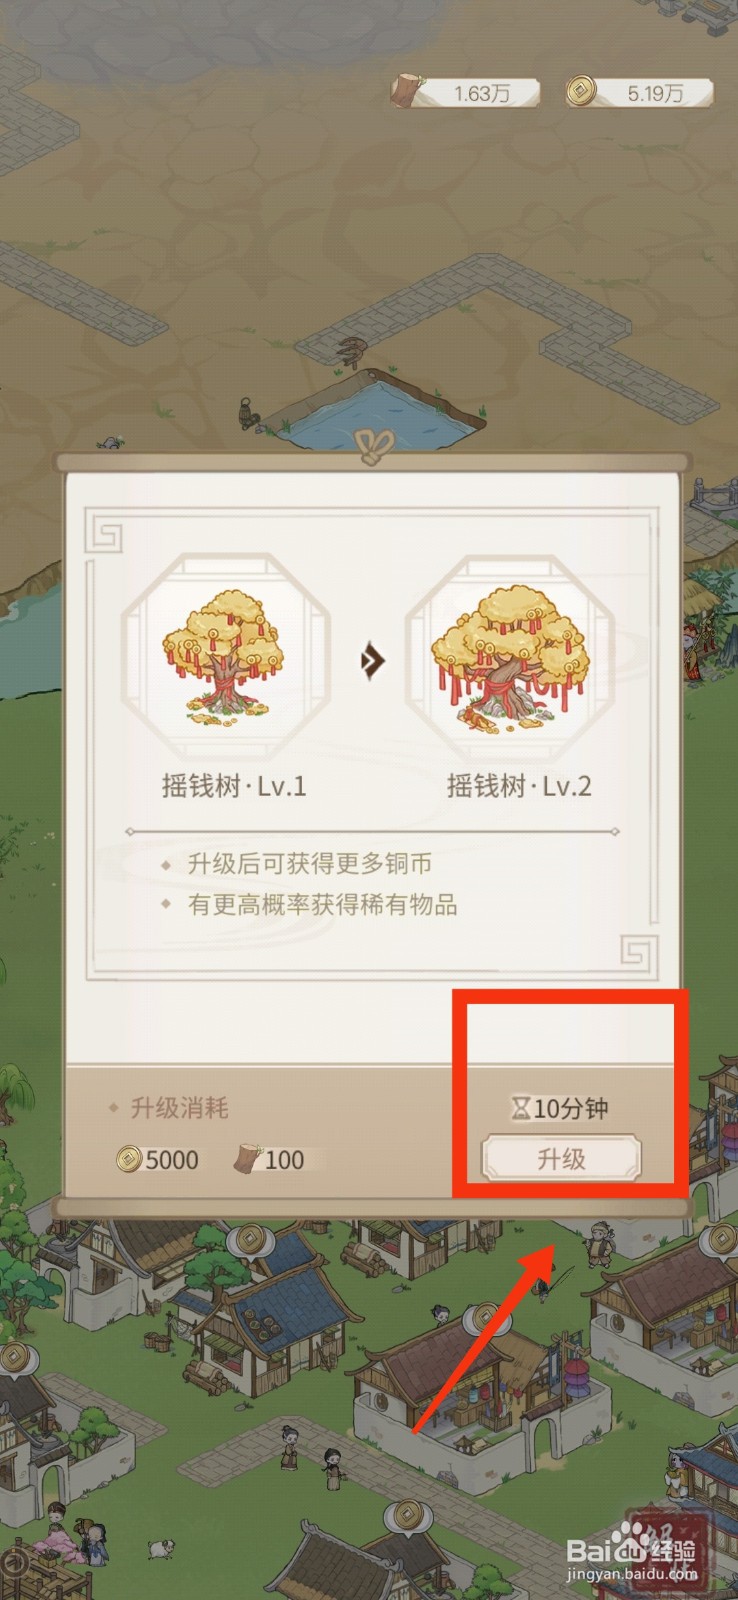Collect the coin bubble at the left edge

14,1358
